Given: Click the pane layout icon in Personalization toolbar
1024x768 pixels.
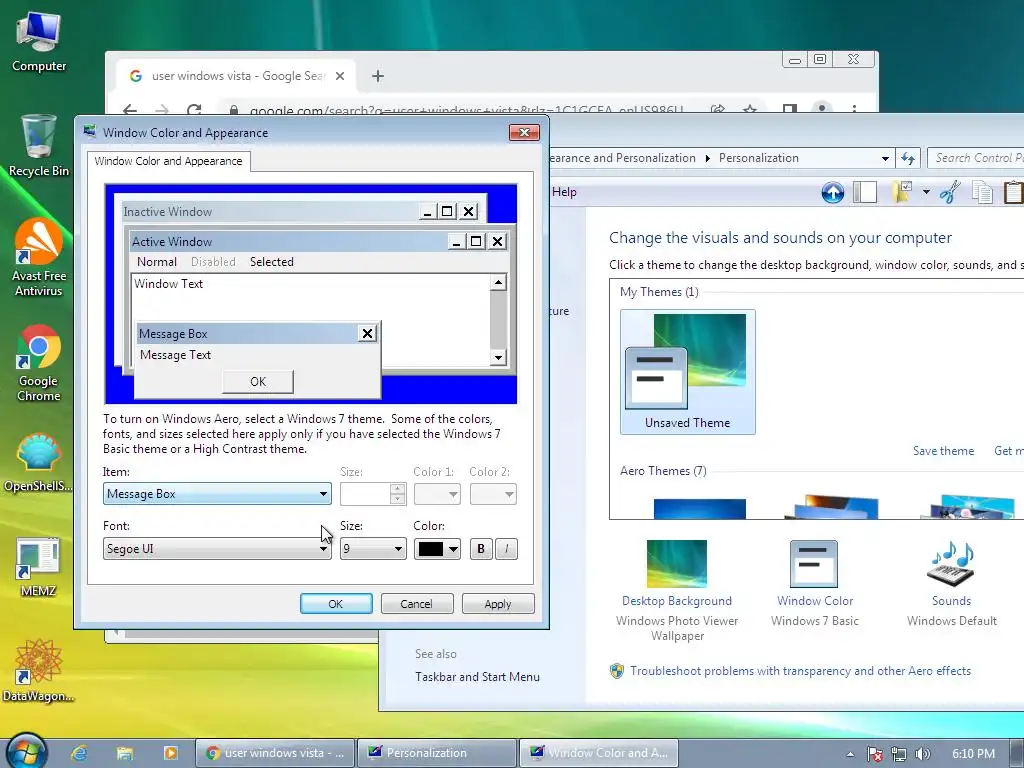Looking at the screenshot, I should [x=865, y=192].
